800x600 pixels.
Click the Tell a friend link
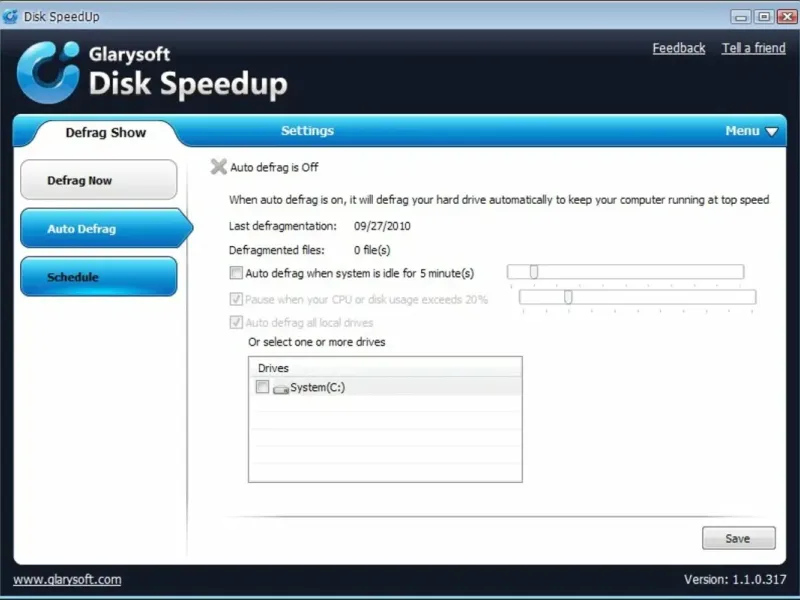click(753, 48)
